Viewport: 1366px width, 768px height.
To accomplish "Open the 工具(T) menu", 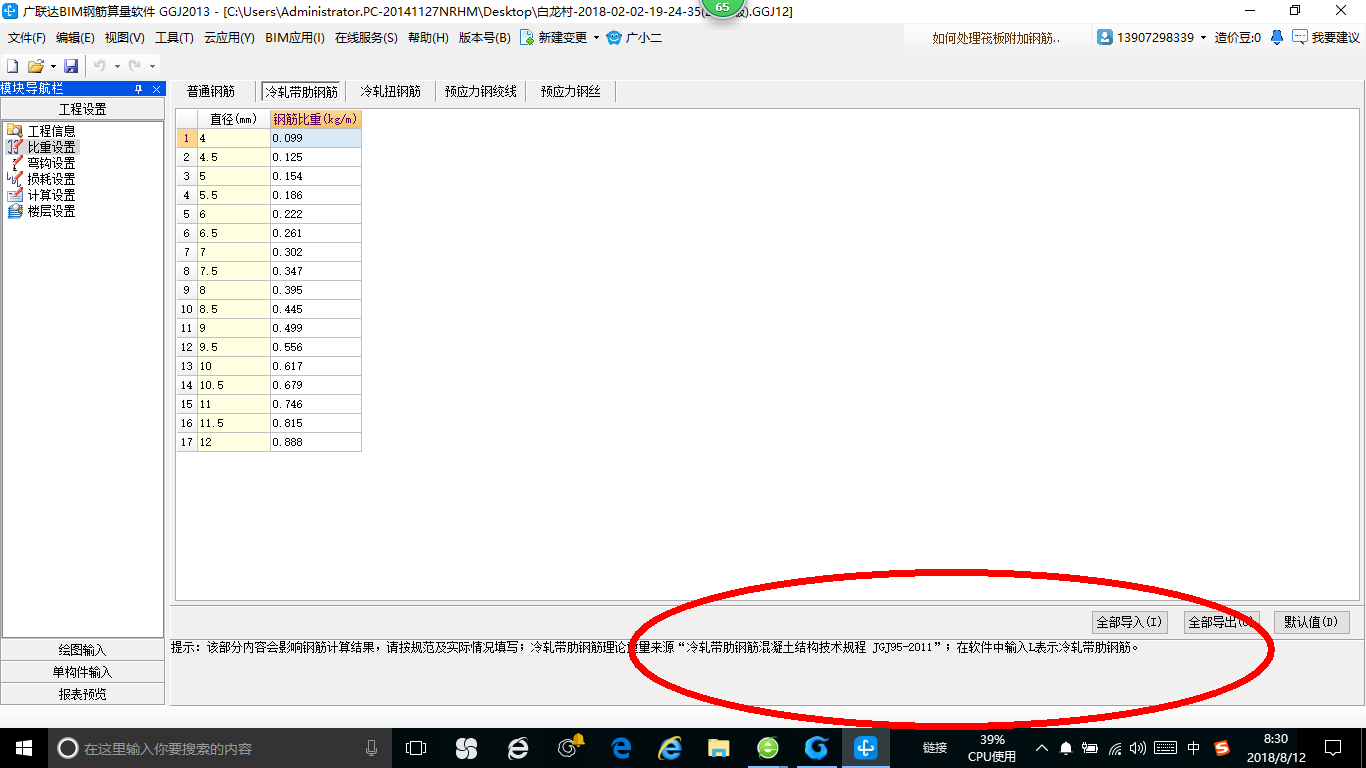I will (174, 38).
